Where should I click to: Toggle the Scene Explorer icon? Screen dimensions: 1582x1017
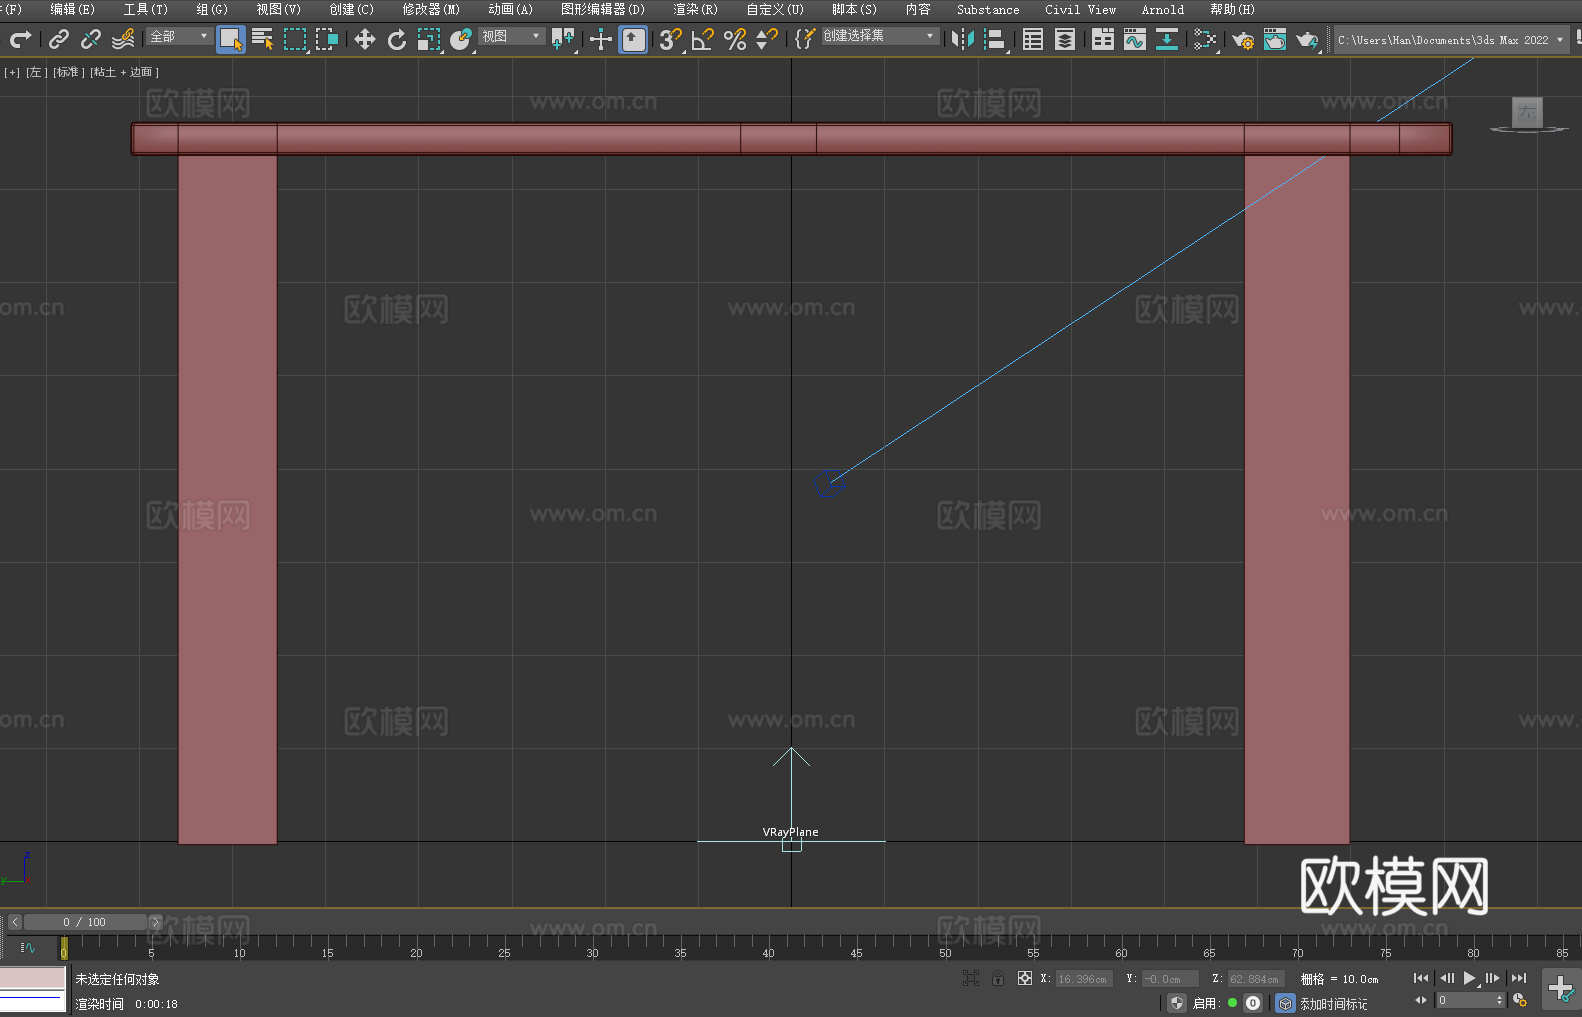1033,39
